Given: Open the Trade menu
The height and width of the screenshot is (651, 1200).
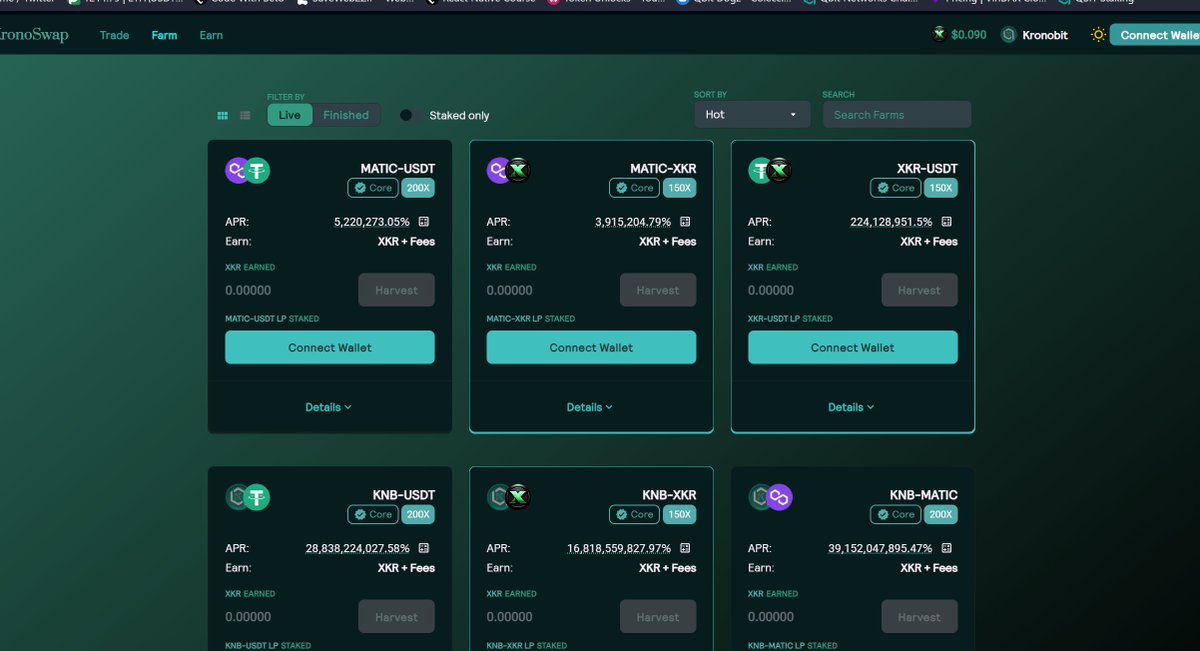Looking at the screenshot, I should point(114,35).
